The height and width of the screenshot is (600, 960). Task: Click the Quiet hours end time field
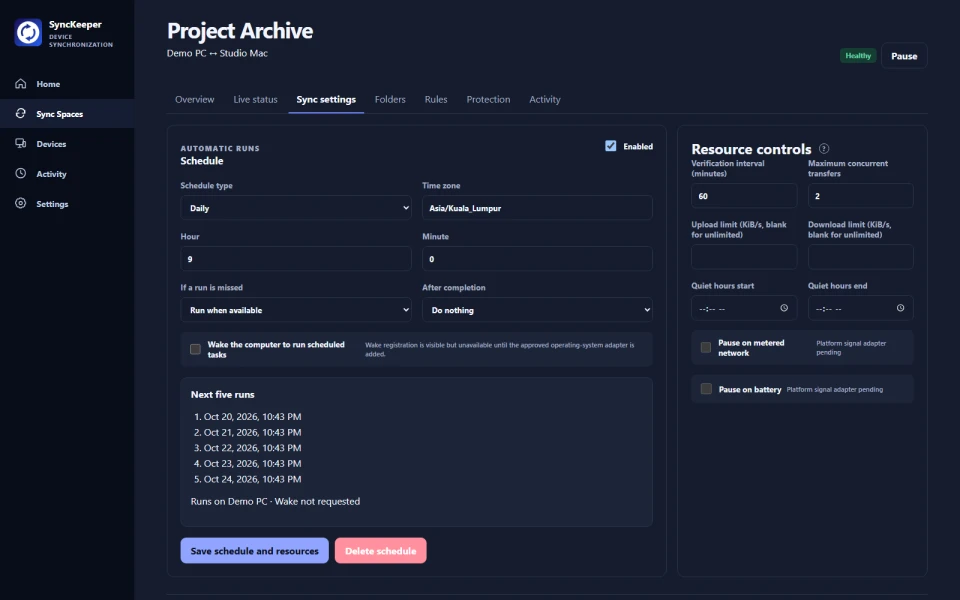tap(861, 308)
